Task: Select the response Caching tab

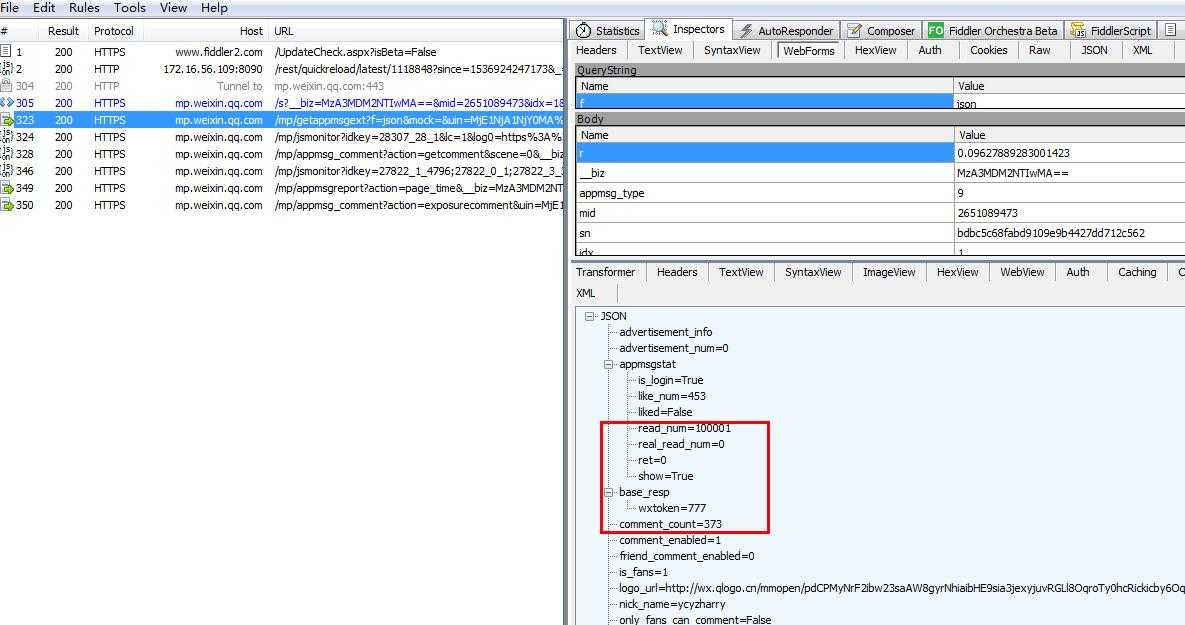Action: pyautogui.click(x=1137, y=272)
